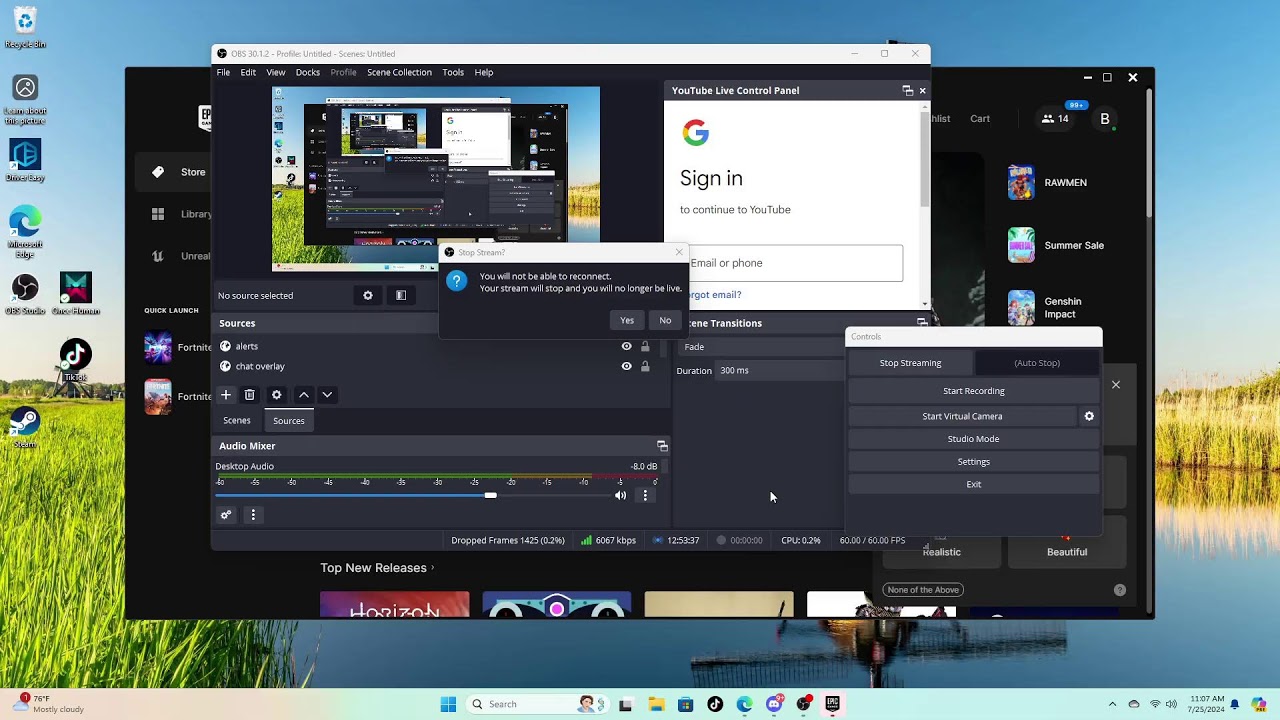The image size is (1280, 720).
Task: Open Library in Epic Games sidebar
Action: pos(182,214)
